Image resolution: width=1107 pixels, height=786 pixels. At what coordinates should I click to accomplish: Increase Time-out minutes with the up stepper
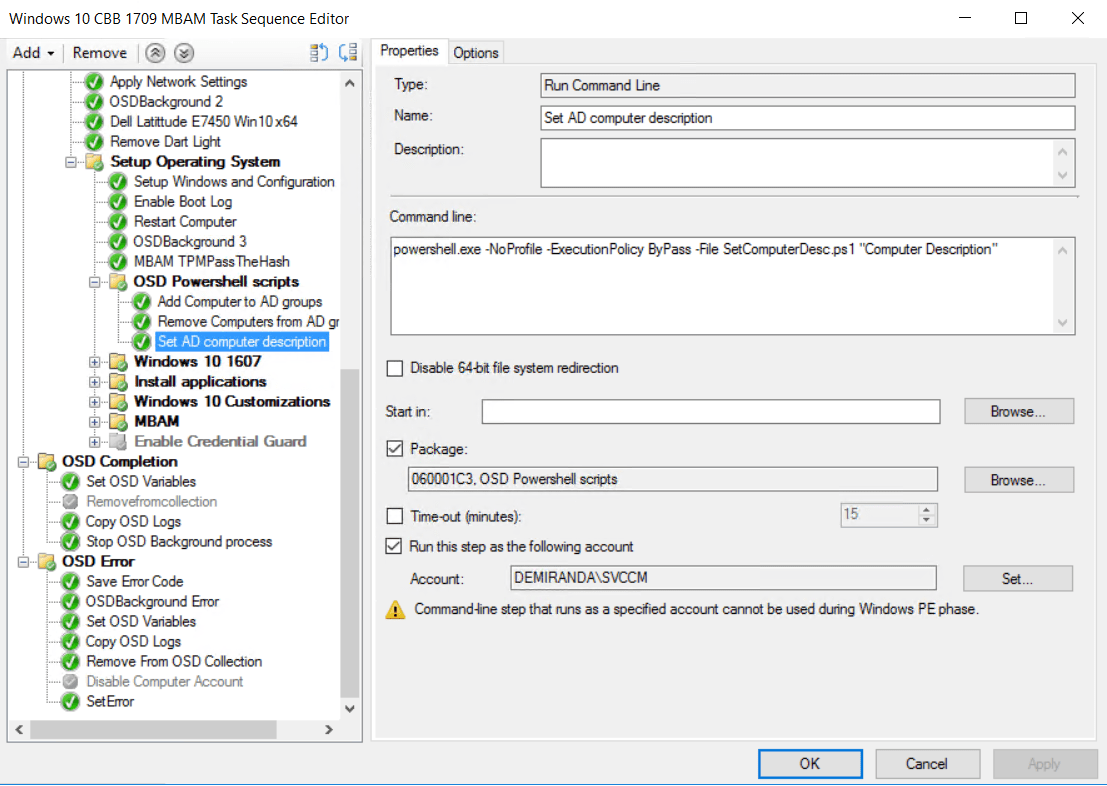(x=925, y=510)
